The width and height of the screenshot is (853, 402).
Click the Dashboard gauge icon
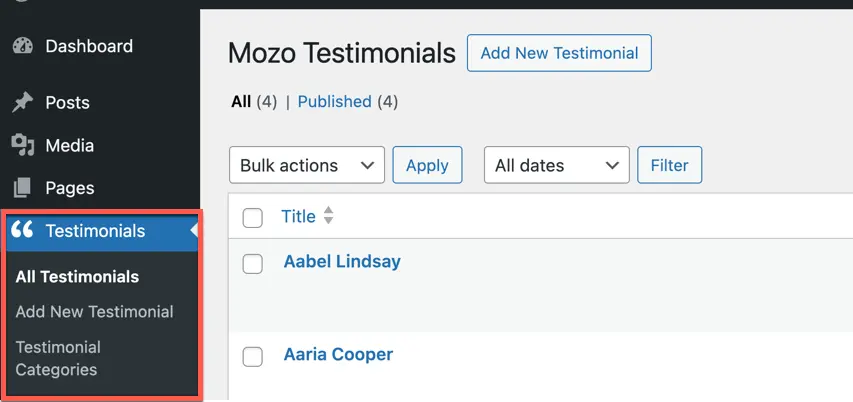click(22, 46)
